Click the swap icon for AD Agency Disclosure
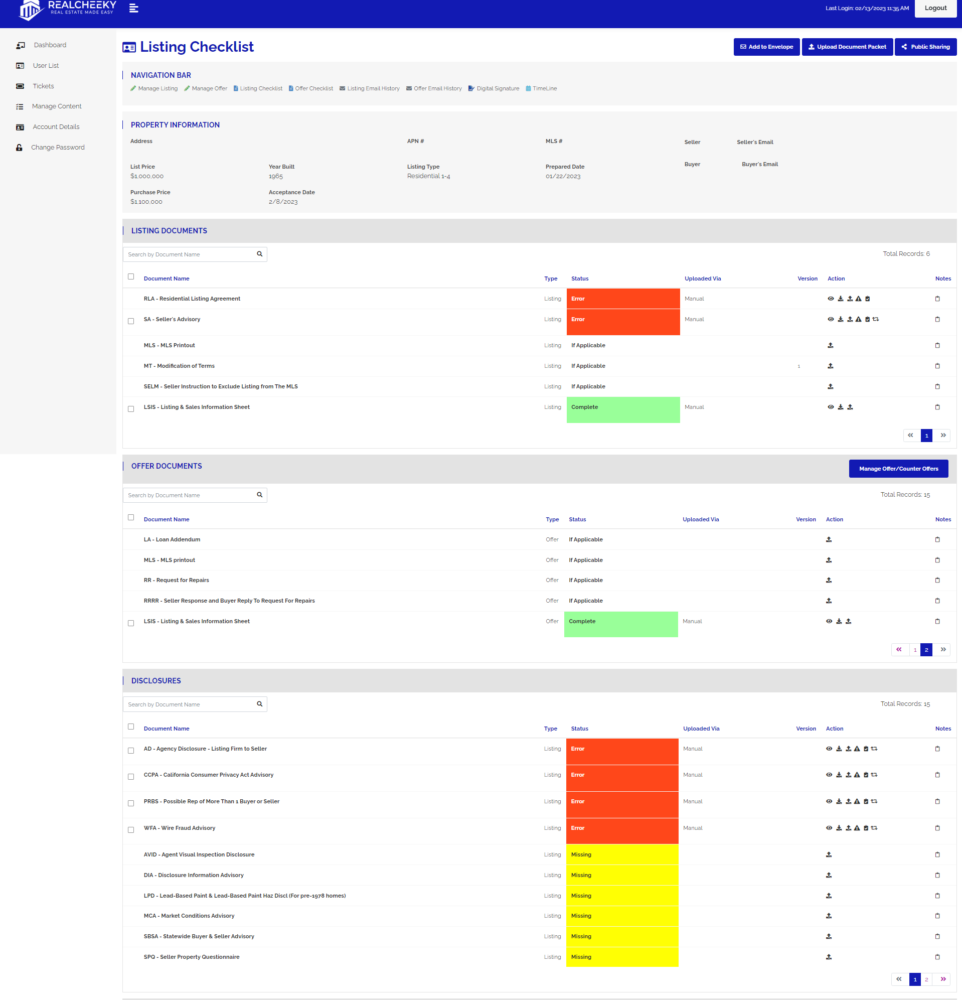The height and width of the screenshot is (1000, 962). click(876, 749)
